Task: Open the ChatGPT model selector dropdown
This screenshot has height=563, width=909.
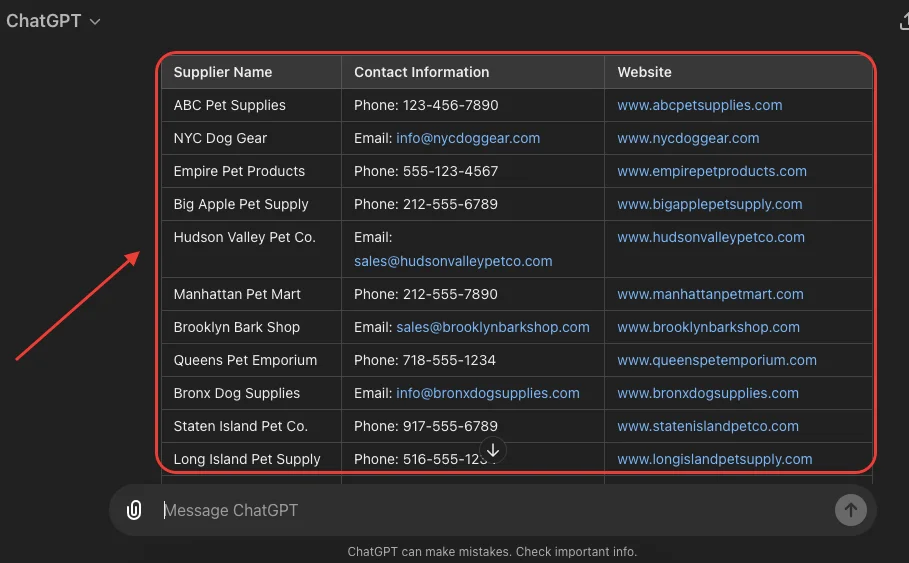Action: click(x=53, y=21)
